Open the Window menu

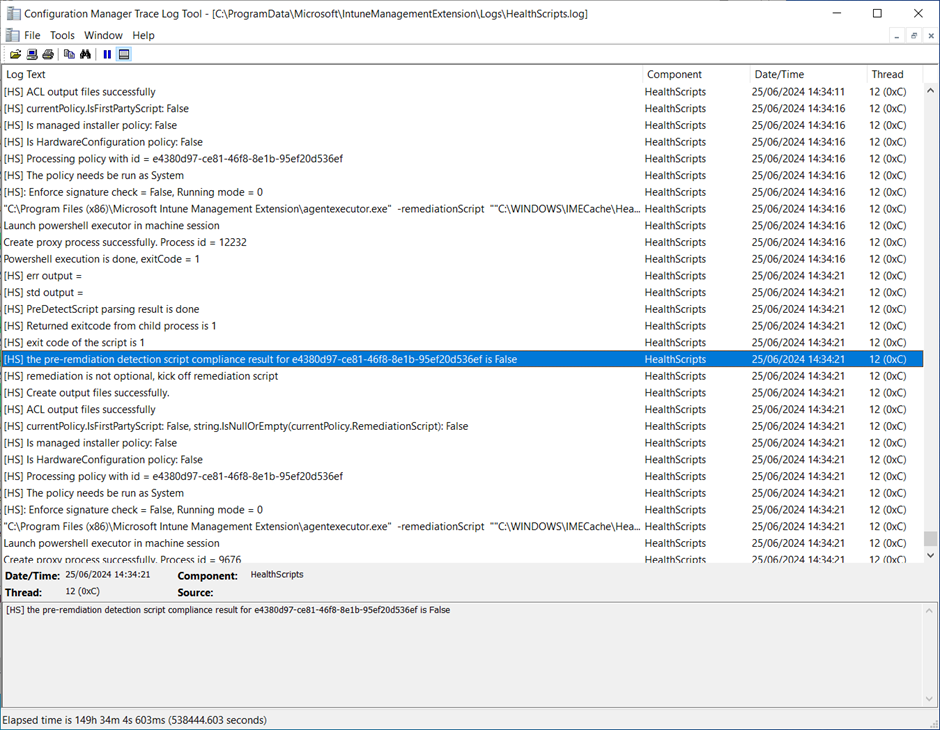coord(103,35)
